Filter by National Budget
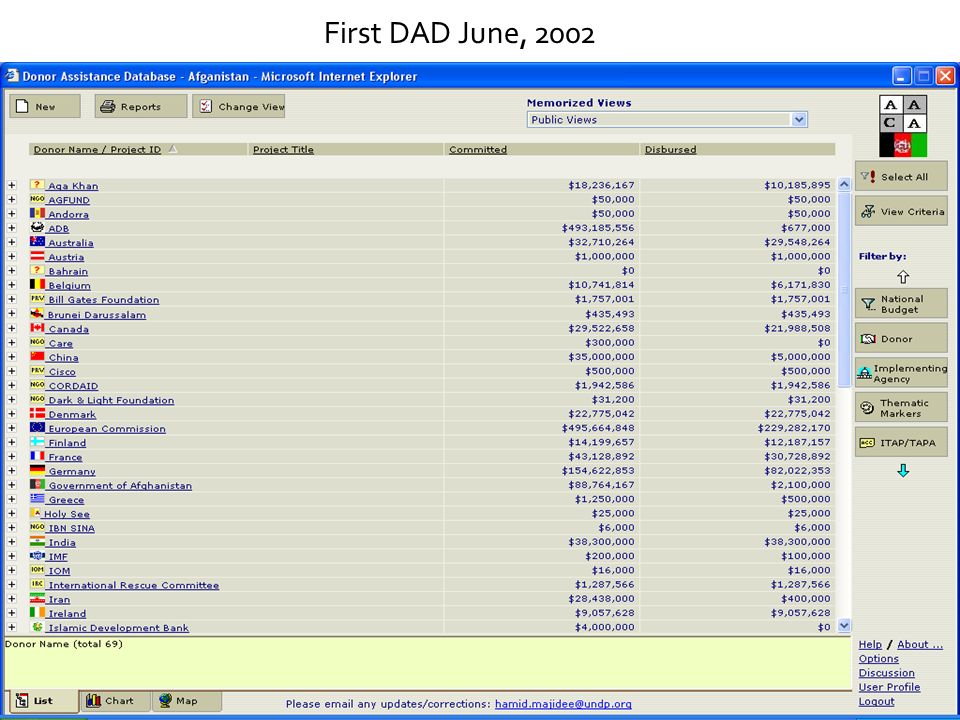The image size is (960, 720). [x=901, y=304]
